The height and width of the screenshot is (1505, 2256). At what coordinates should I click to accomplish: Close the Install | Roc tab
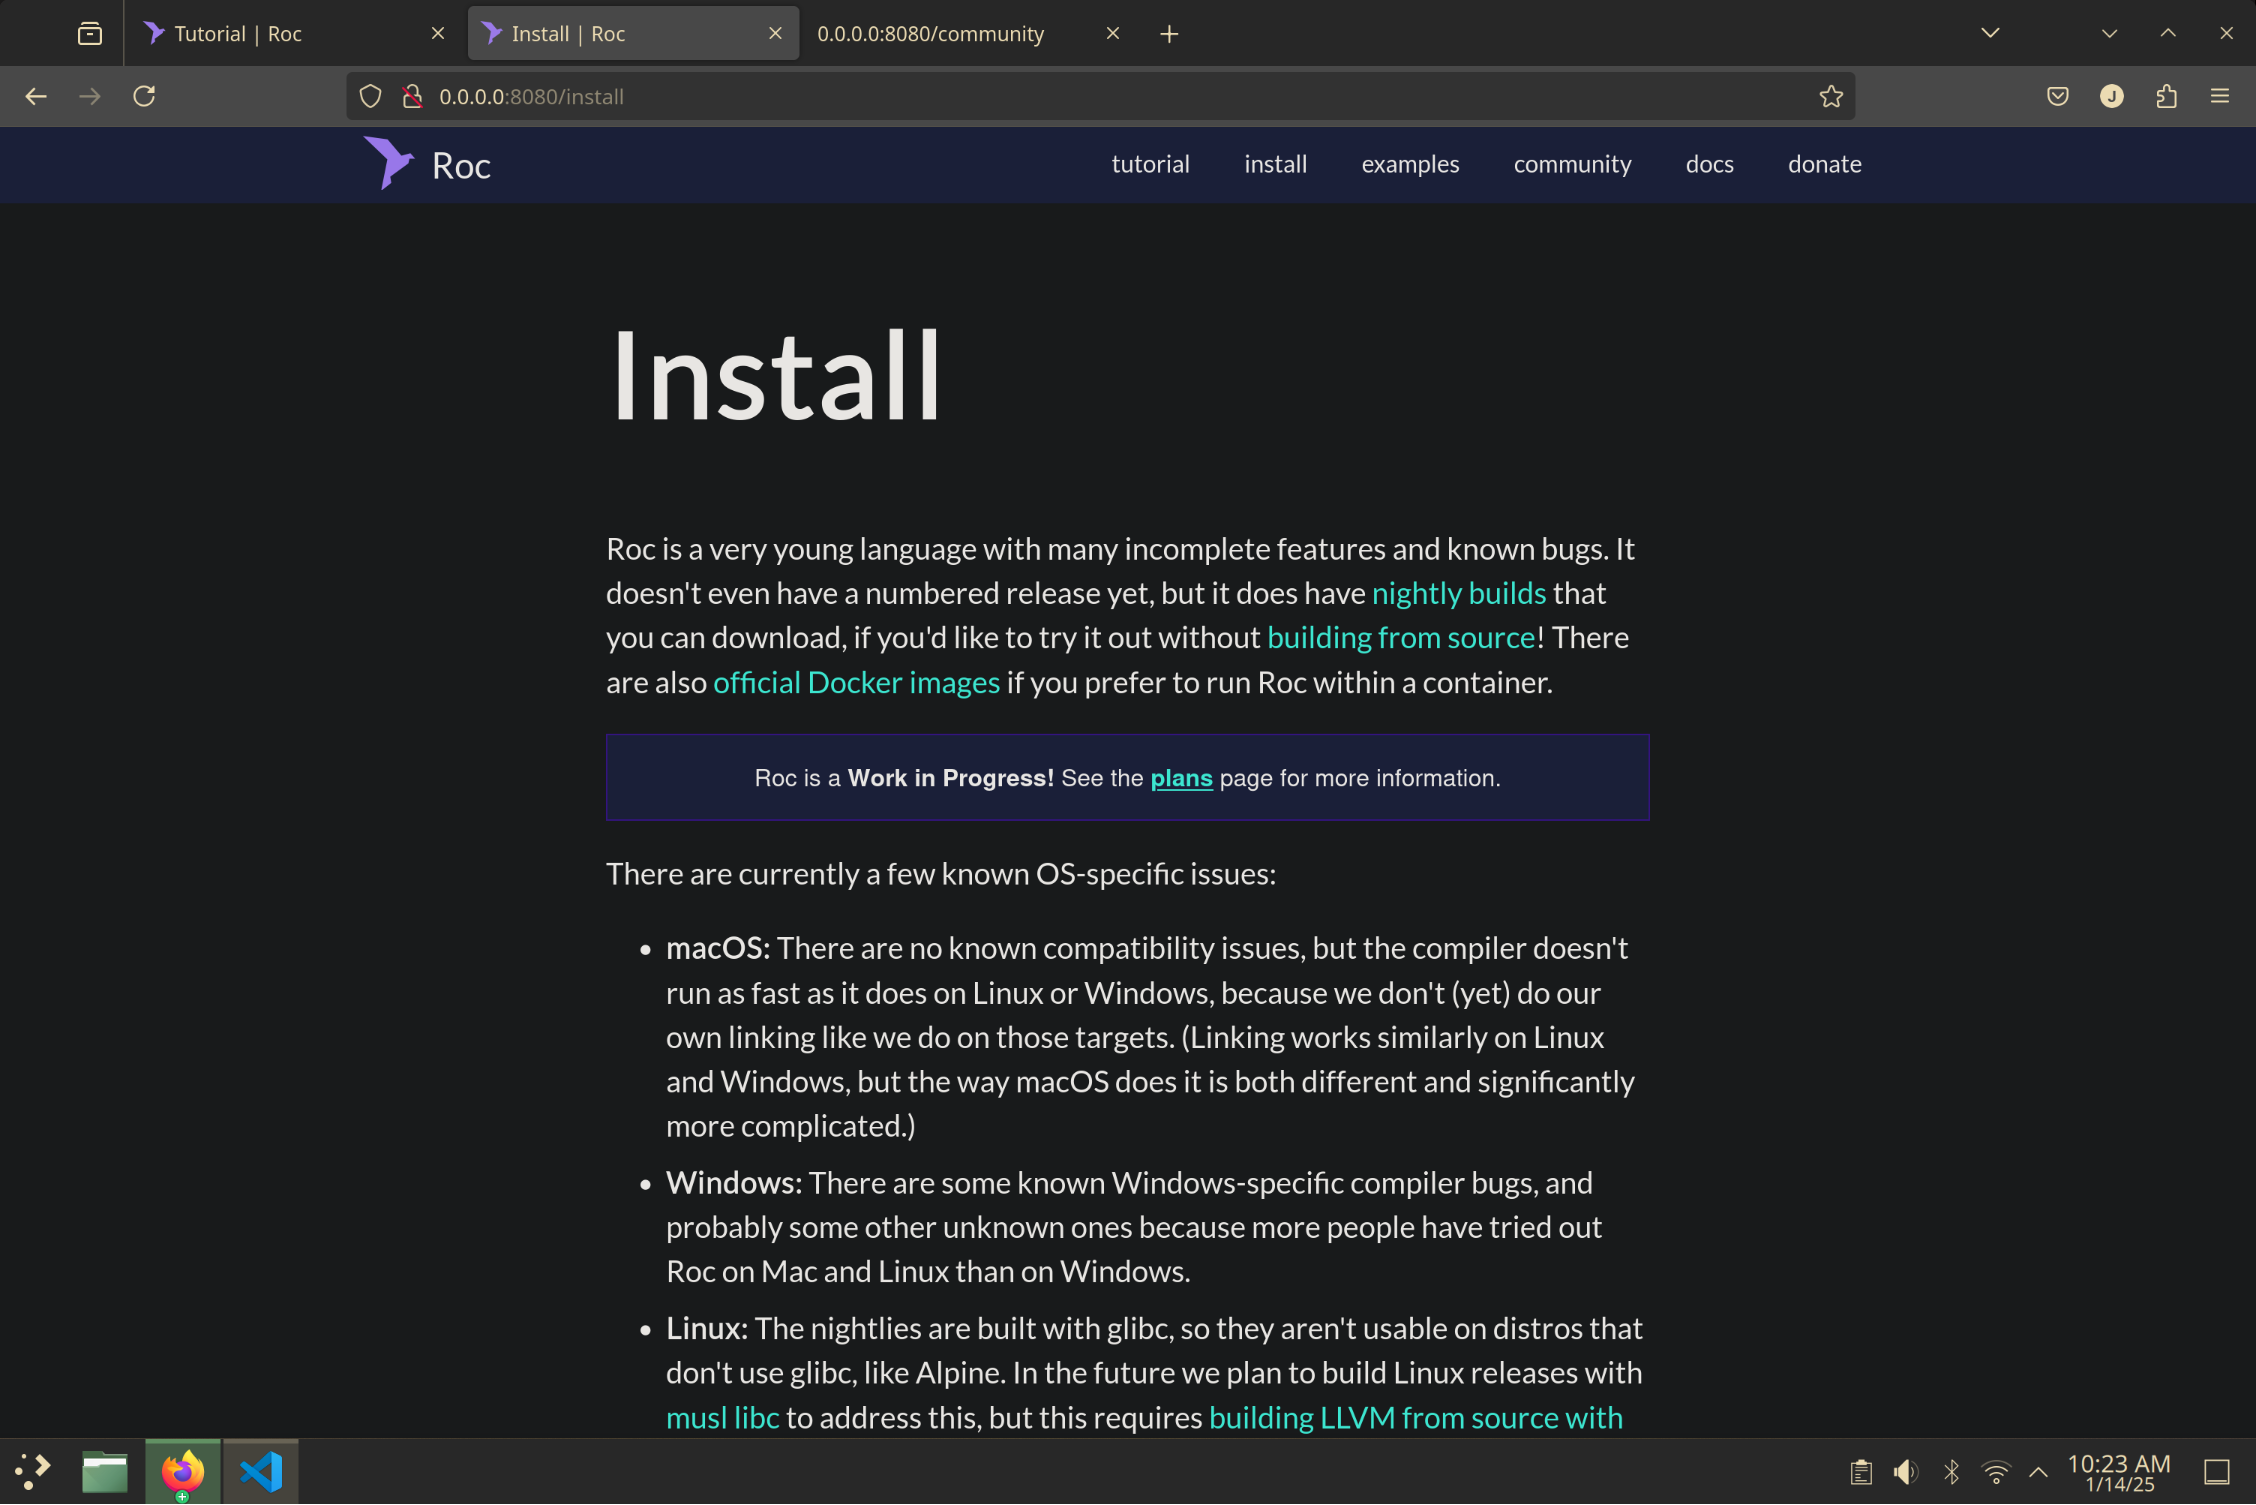(775, 33)
